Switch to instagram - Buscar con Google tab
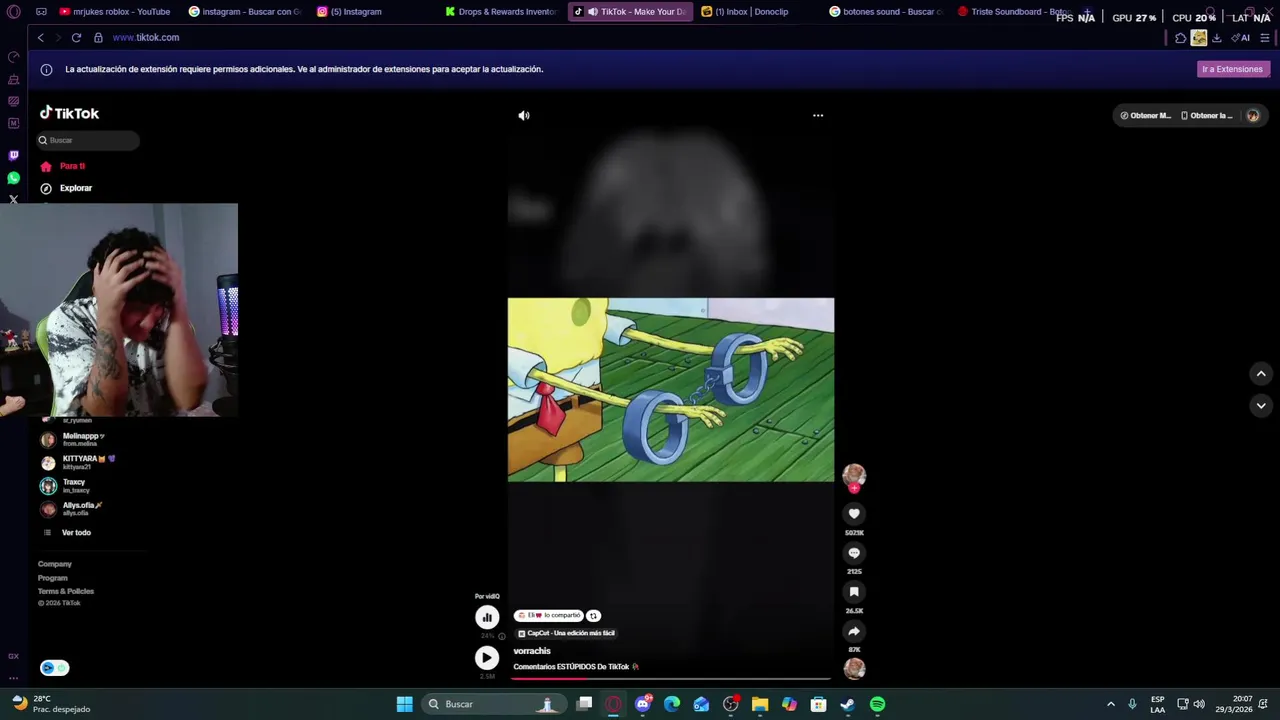 (x=245, y=12)
